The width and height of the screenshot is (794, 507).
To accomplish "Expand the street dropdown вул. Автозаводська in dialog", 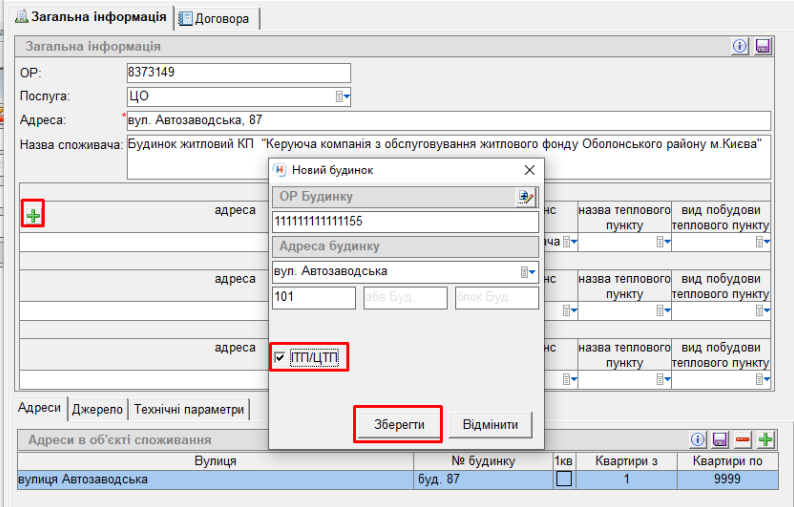I will coord(528,272).
